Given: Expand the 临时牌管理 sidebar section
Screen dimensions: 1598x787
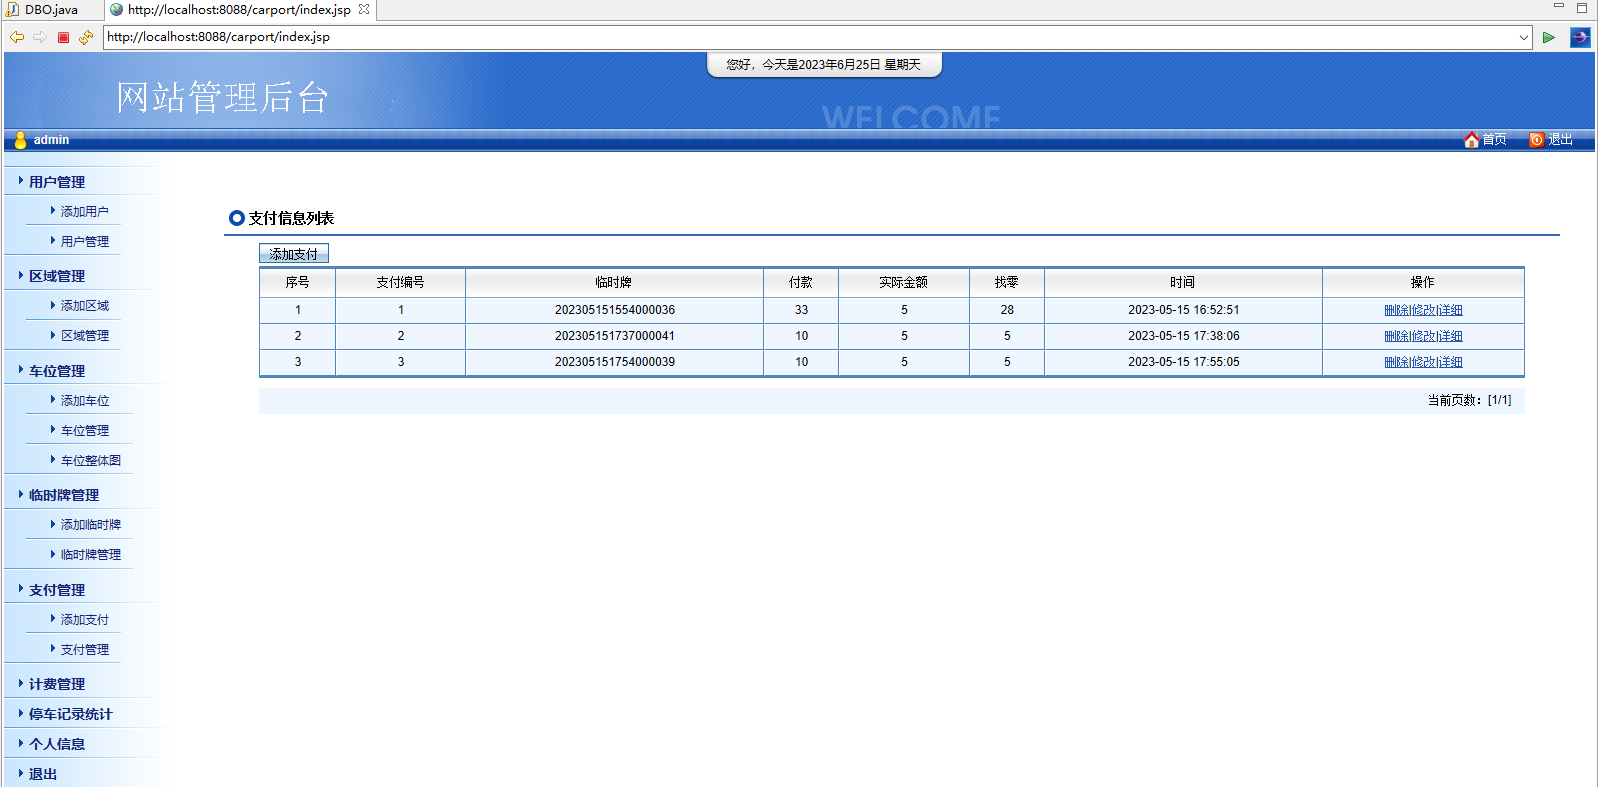Looking at the screenshot, I should pos(63,495).
